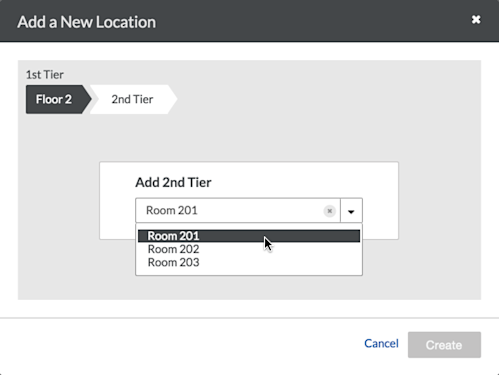Collapse the 2nd Tier dropdown arrow
This screenshot has width=499, height=375.
coord(351,211)
